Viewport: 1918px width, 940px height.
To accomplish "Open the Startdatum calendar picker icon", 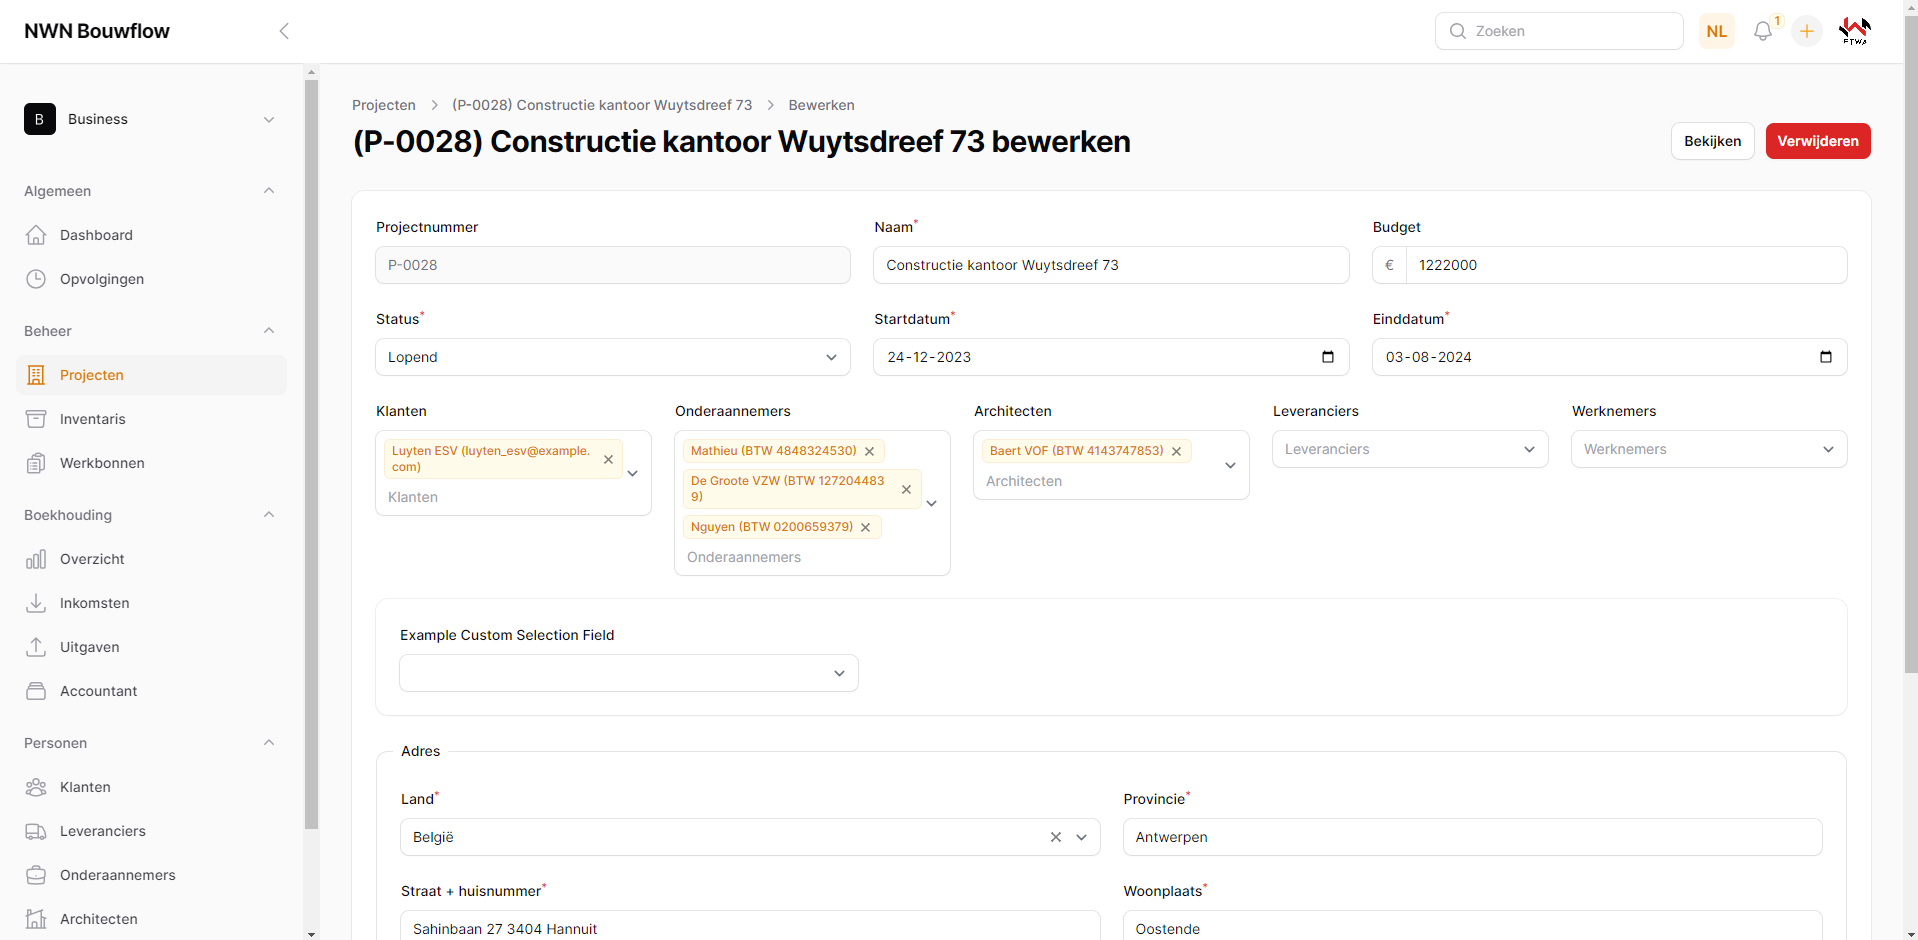I will 1327,357.
